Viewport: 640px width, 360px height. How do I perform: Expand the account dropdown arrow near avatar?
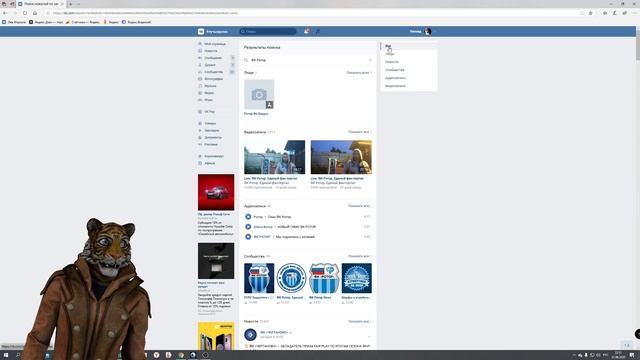pyautogui.click(x=435, y=31)
